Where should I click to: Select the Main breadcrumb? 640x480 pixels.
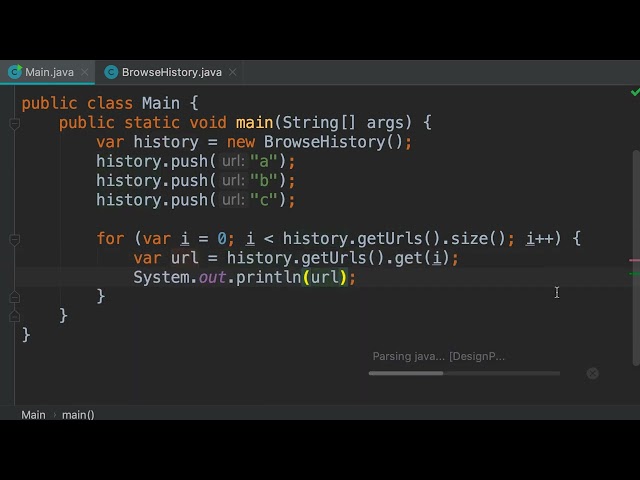click(x=33, y=415)
